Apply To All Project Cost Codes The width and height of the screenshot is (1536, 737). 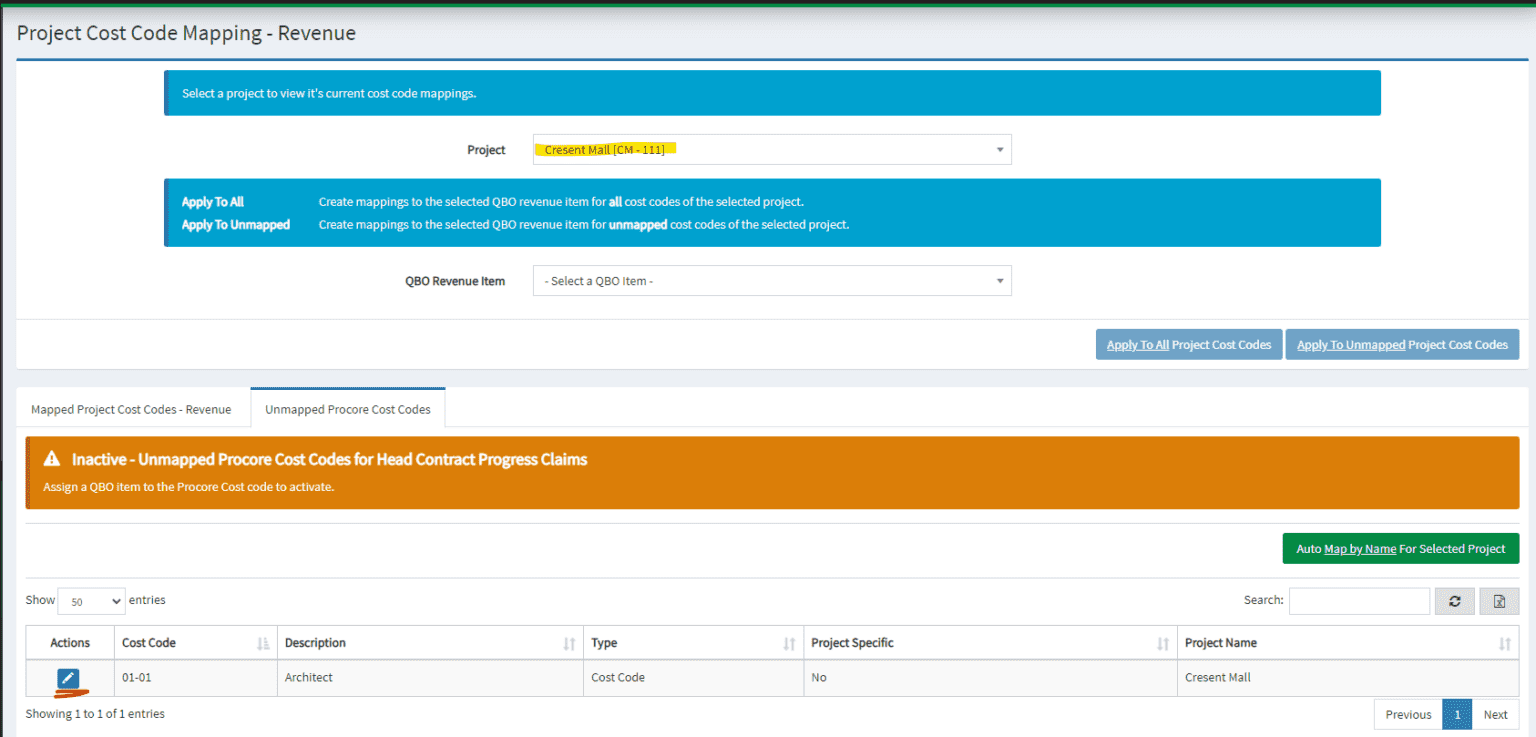coord(1188,344)
